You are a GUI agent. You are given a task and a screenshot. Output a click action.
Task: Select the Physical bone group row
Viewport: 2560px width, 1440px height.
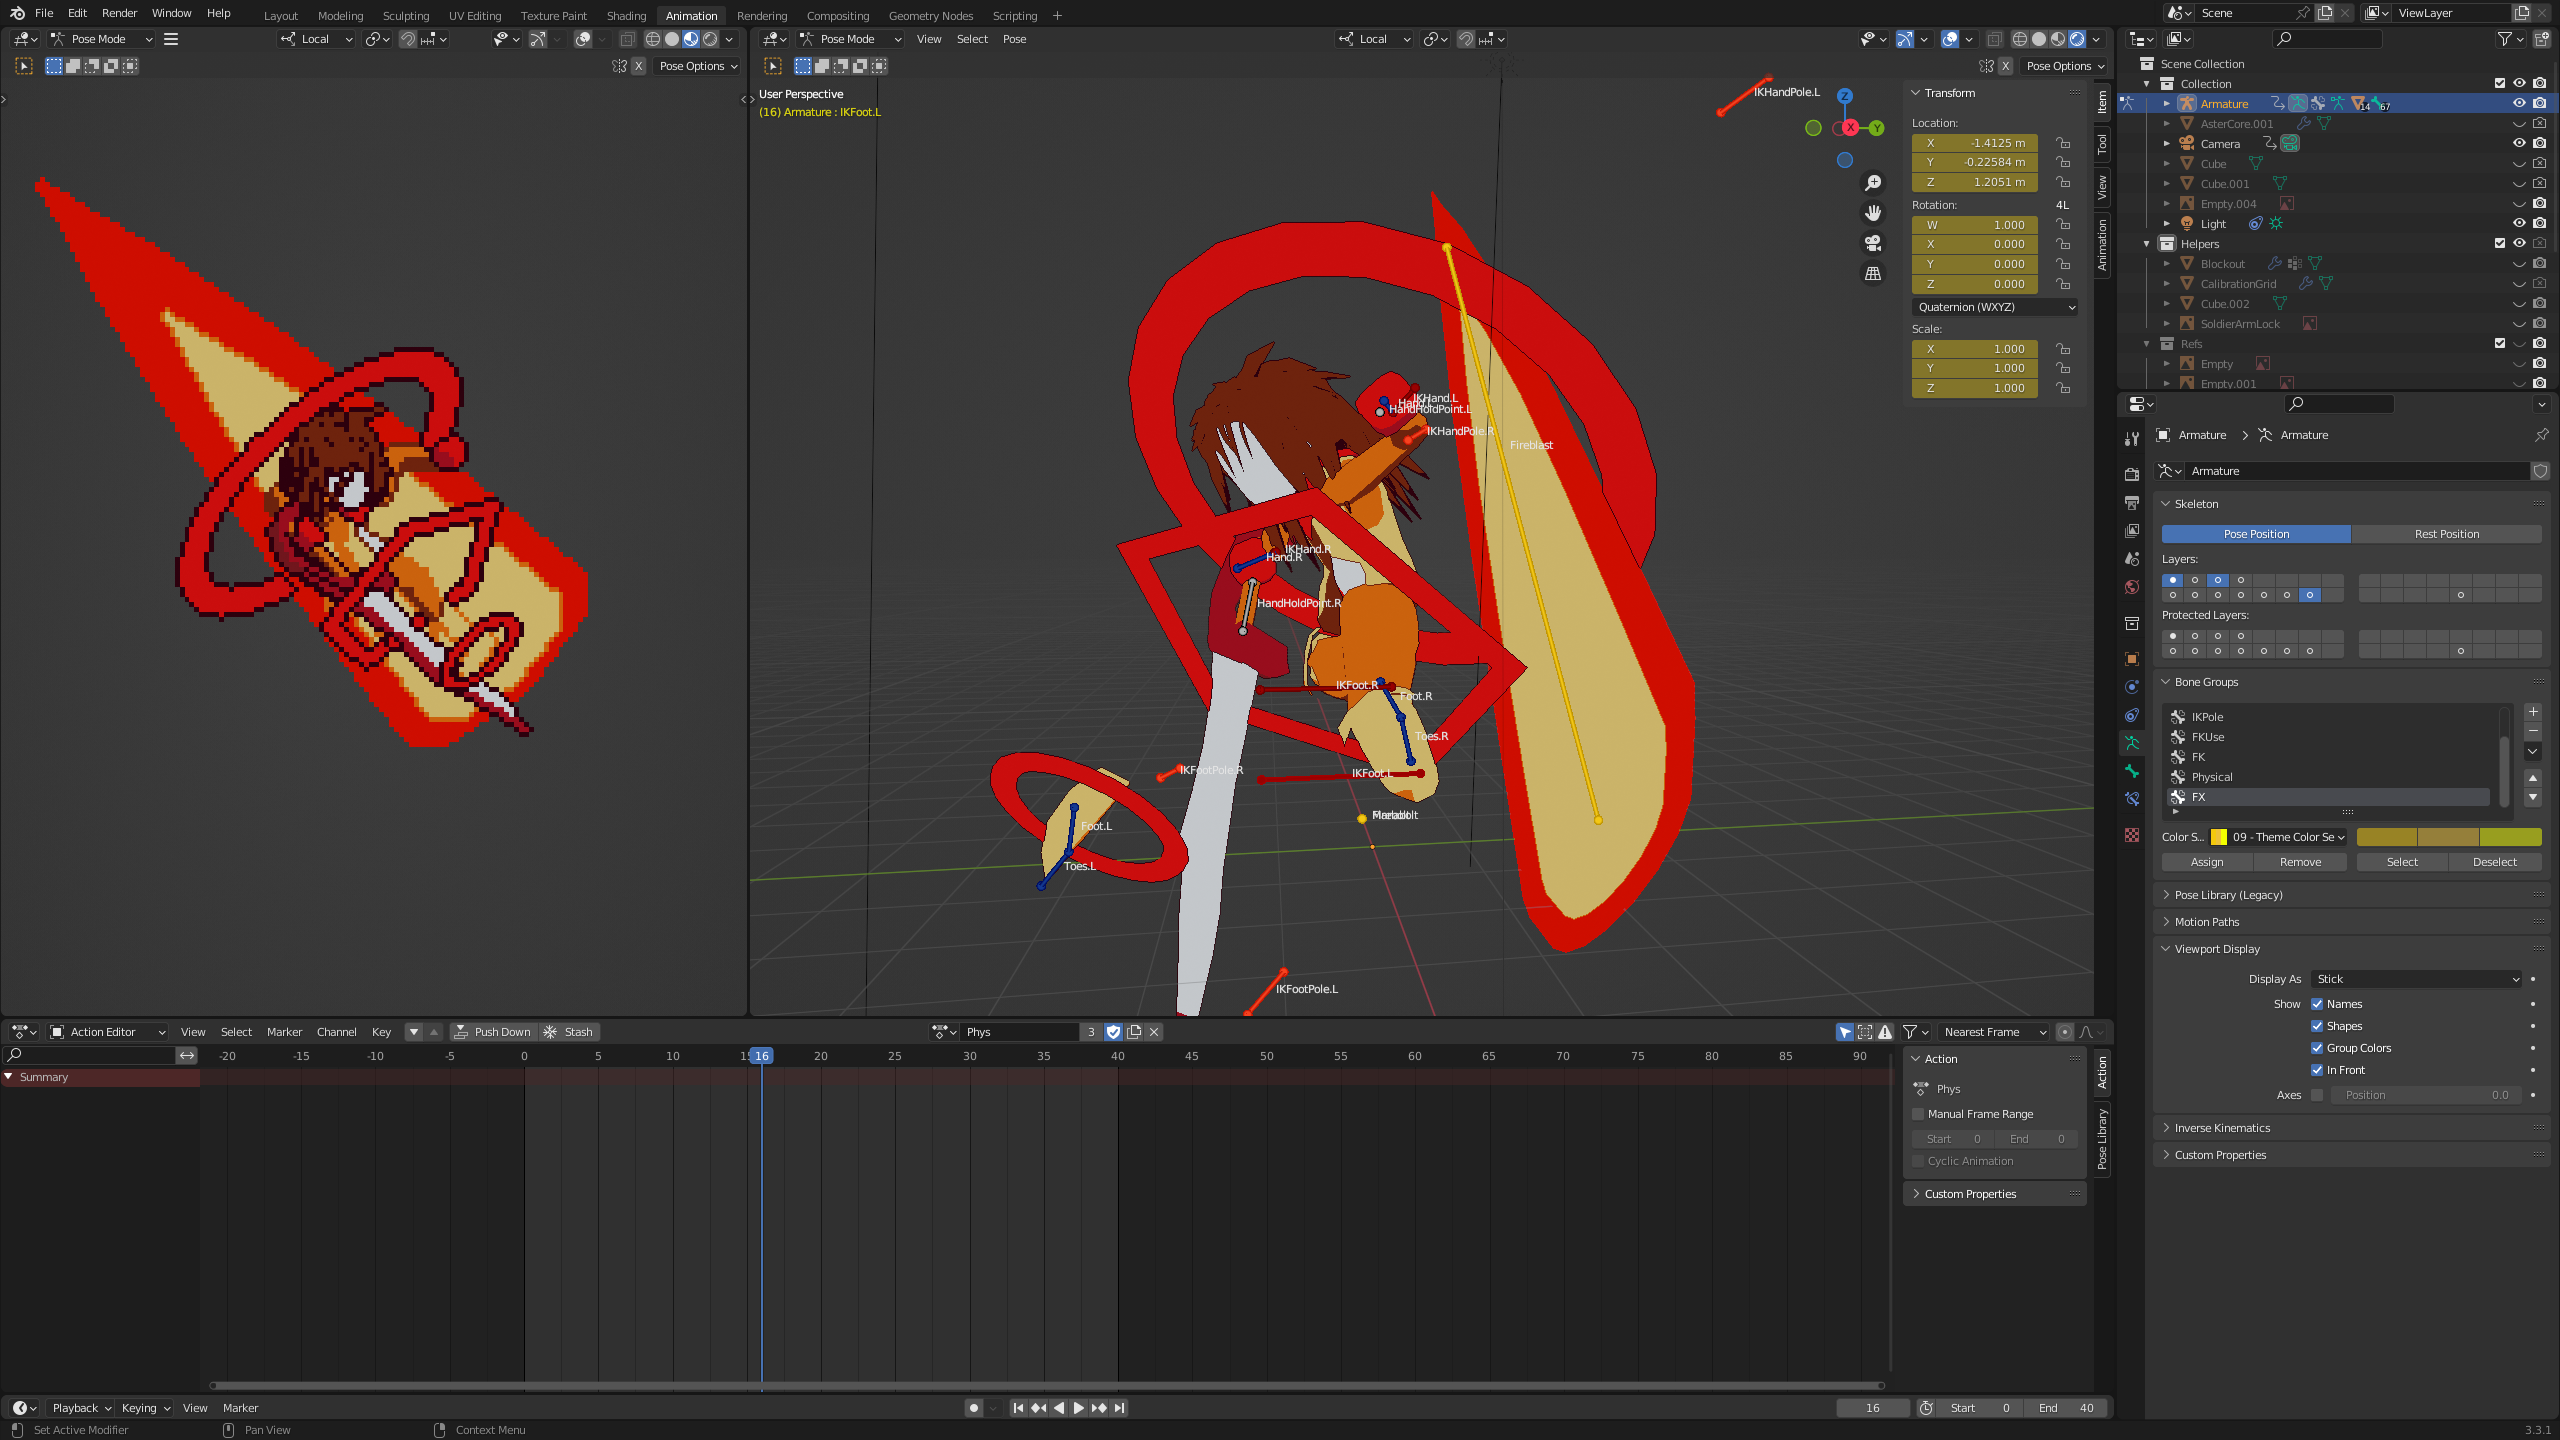[2328, 777]
